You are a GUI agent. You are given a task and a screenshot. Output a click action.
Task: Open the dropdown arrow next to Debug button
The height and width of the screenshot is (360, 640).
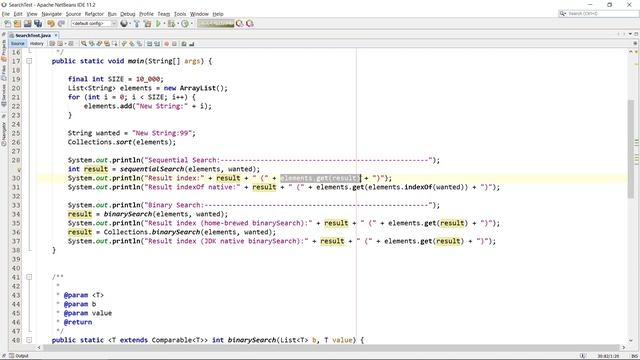[x=178, y=24]
